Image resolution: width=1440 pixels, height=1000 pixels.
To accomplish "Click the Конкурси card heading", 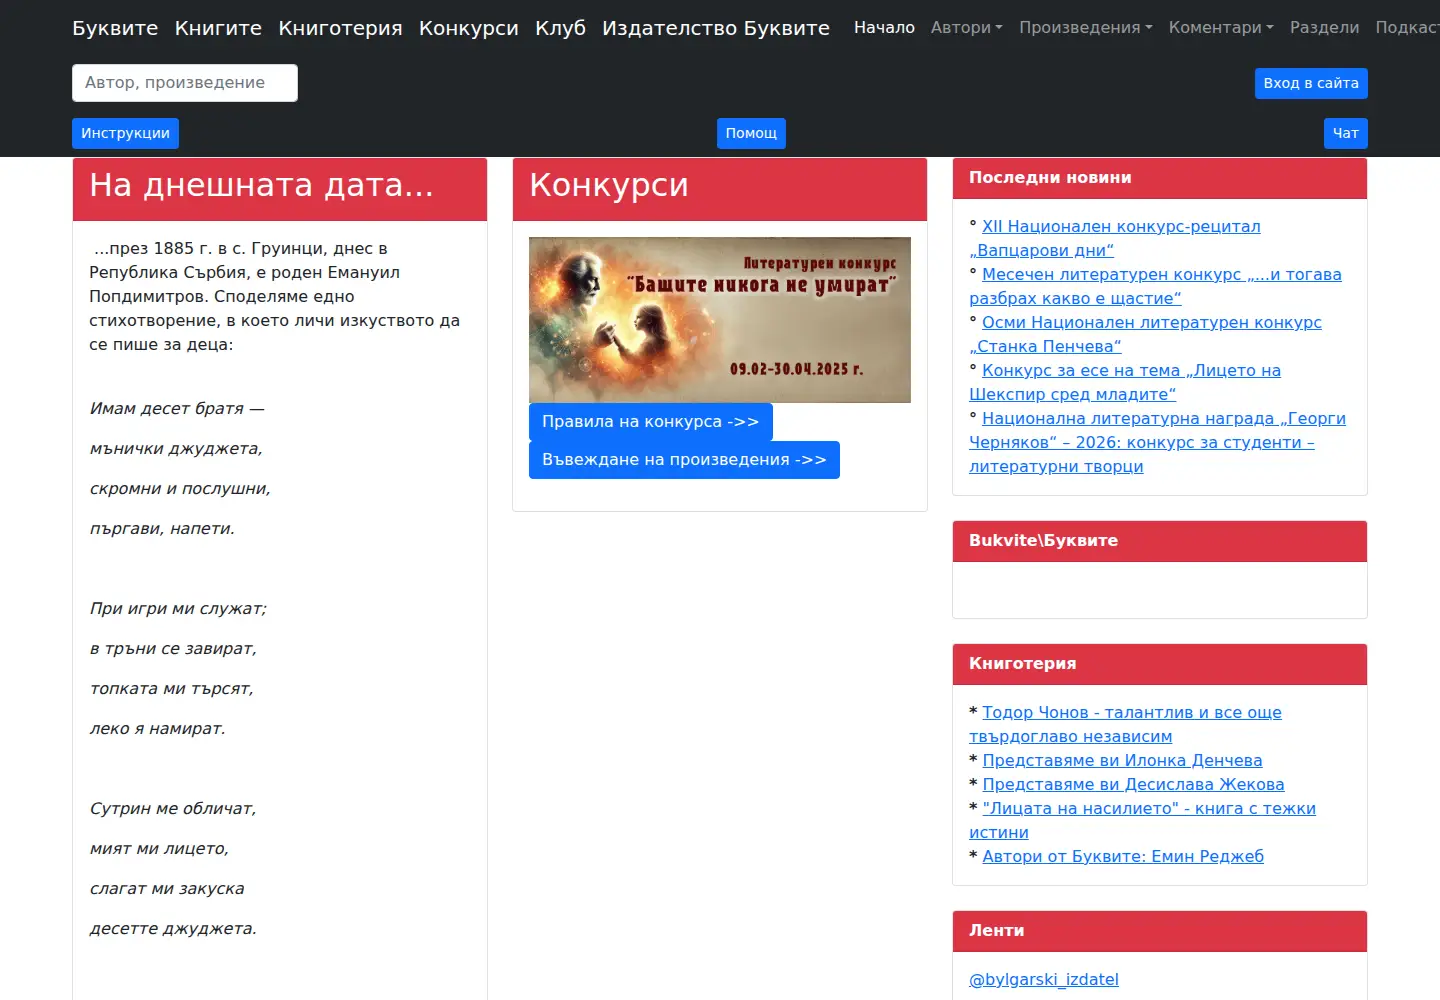I will [609, 185].
